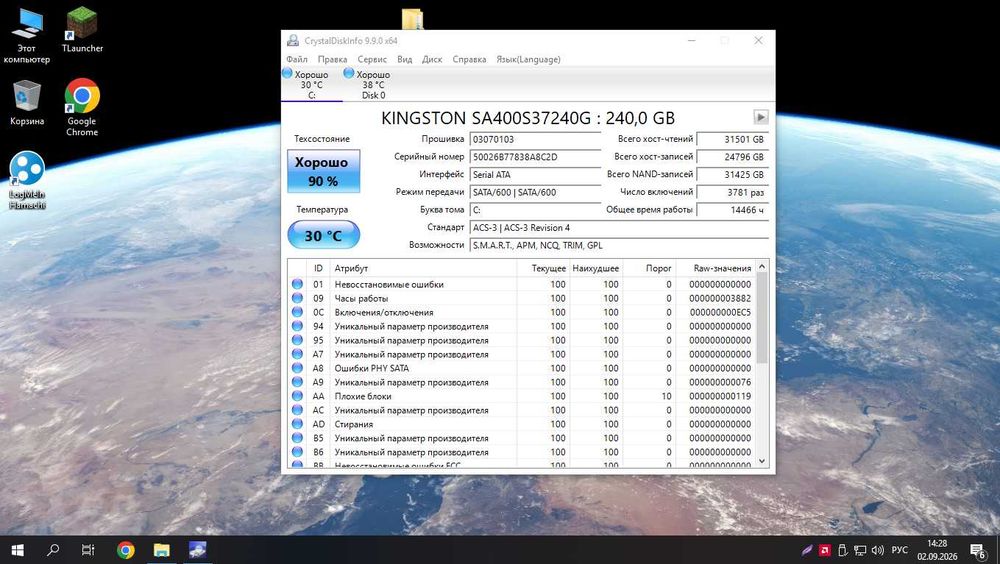Click the NAND writes value 31425 GB
Image resolution: width=1000 pixels, height=564 pixels.
[x=732, y=174]
